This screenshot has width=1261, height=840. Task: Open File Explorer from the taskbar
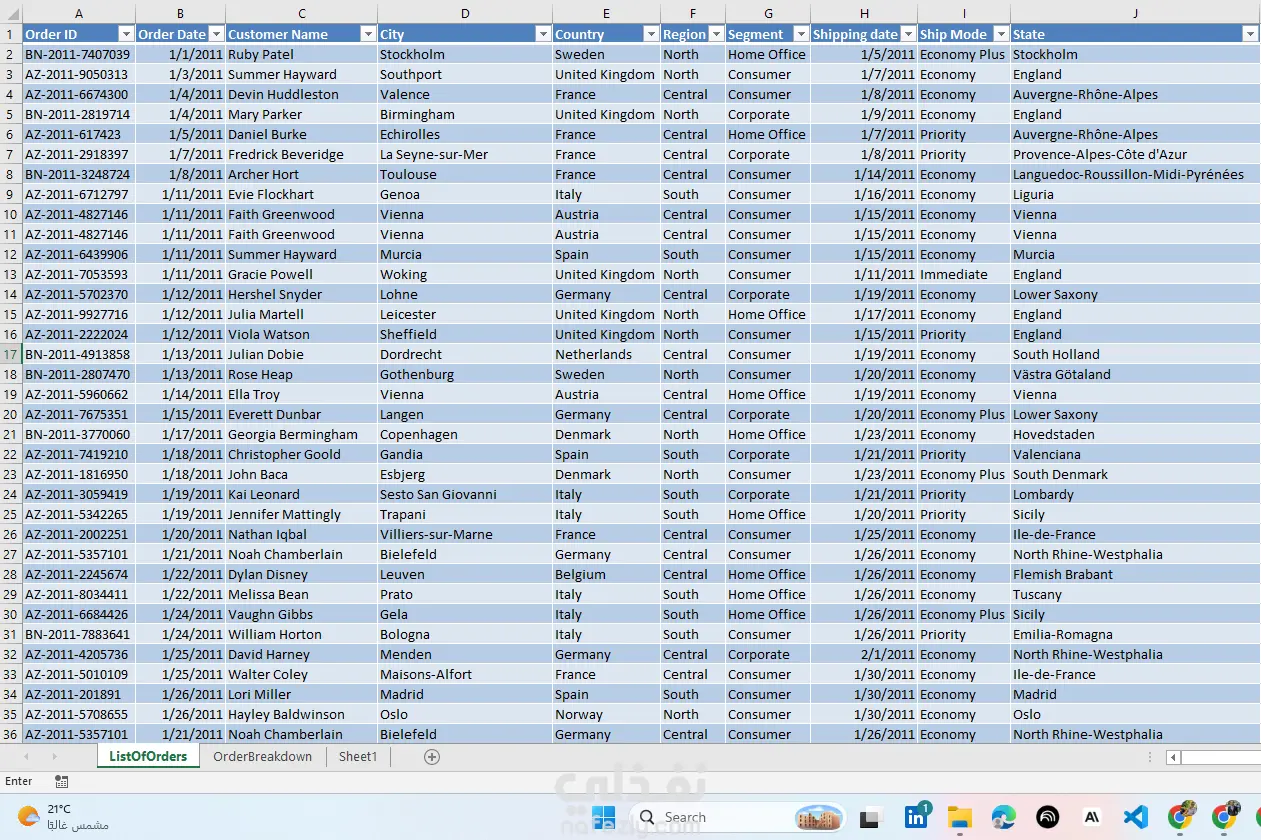tap(959, 817)
